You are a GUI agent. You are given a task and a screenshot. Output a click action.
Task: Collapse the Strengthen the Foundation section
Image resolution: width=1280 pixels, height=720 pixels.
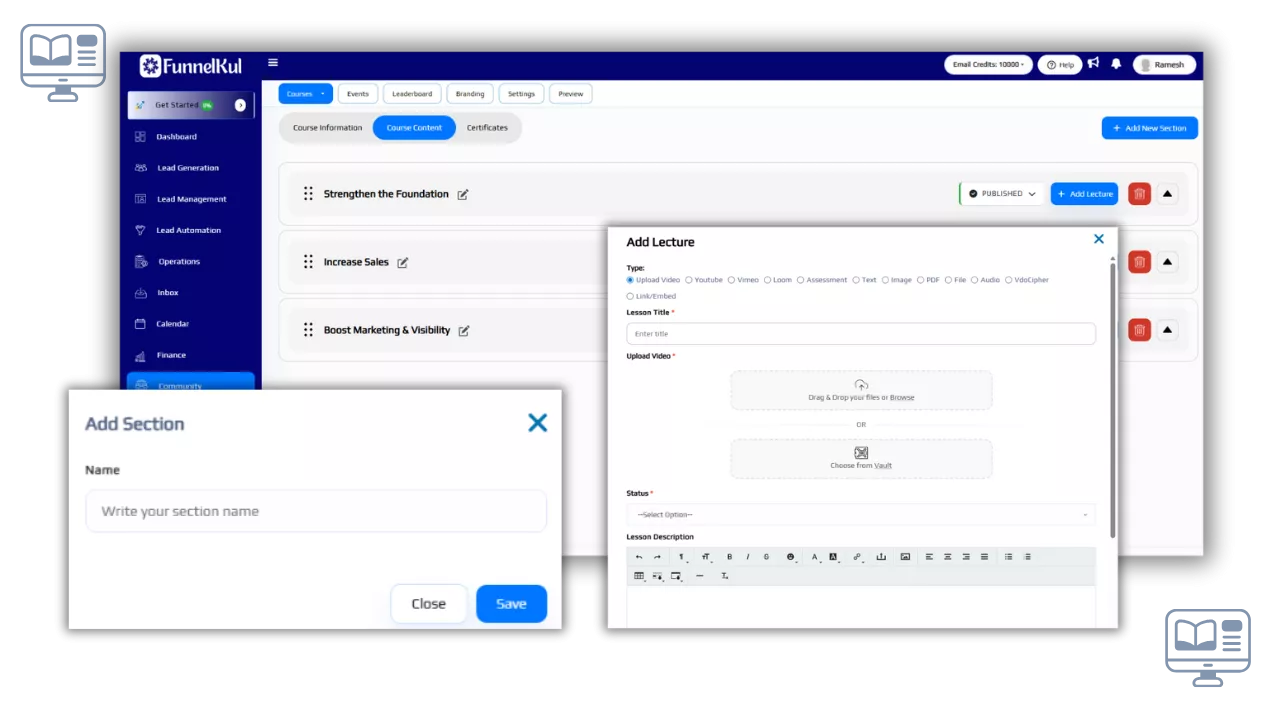1167,194
